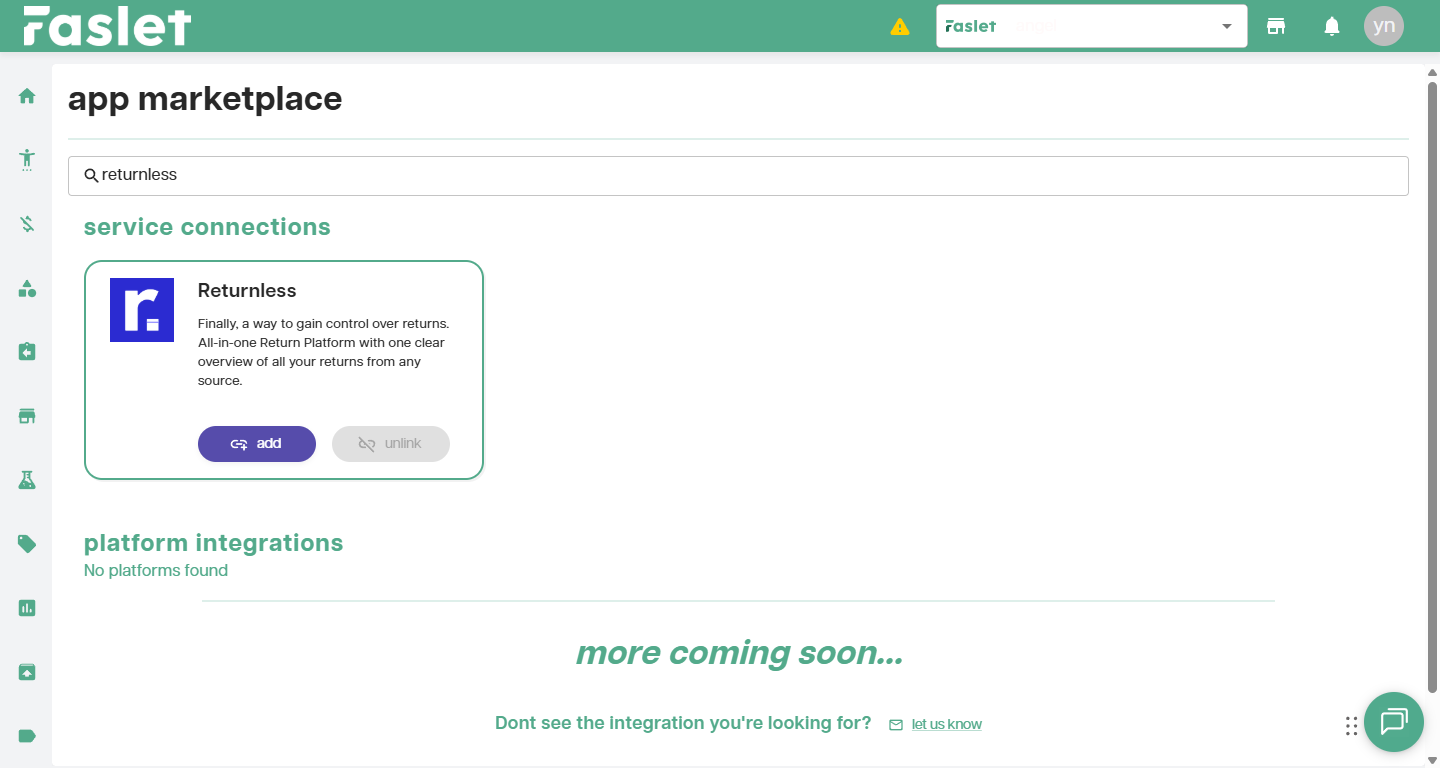Image resolution: width=1440 pixels, height=768 pixels.
Task: Open the lab flask experiments icon
Action: (x=27, y=480)
